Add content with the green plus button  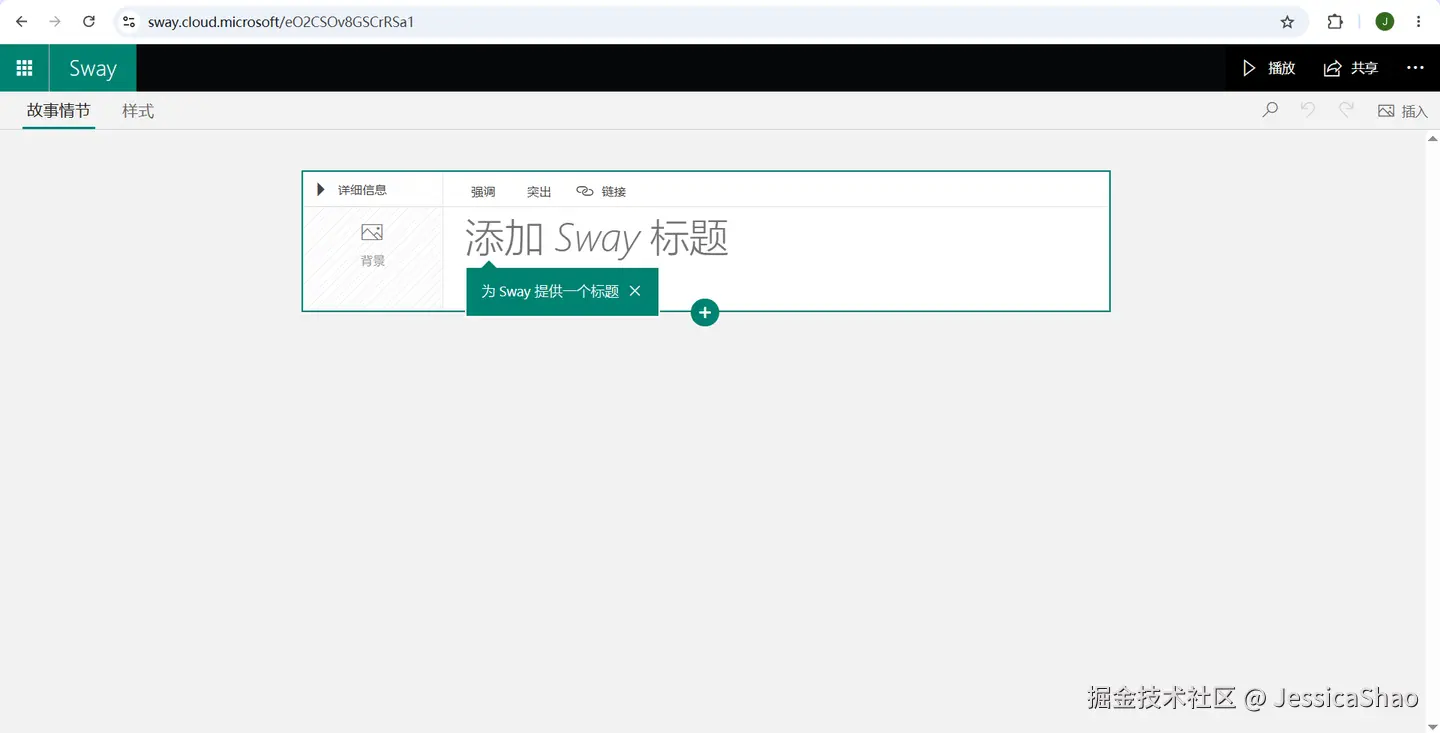[705, 313]
